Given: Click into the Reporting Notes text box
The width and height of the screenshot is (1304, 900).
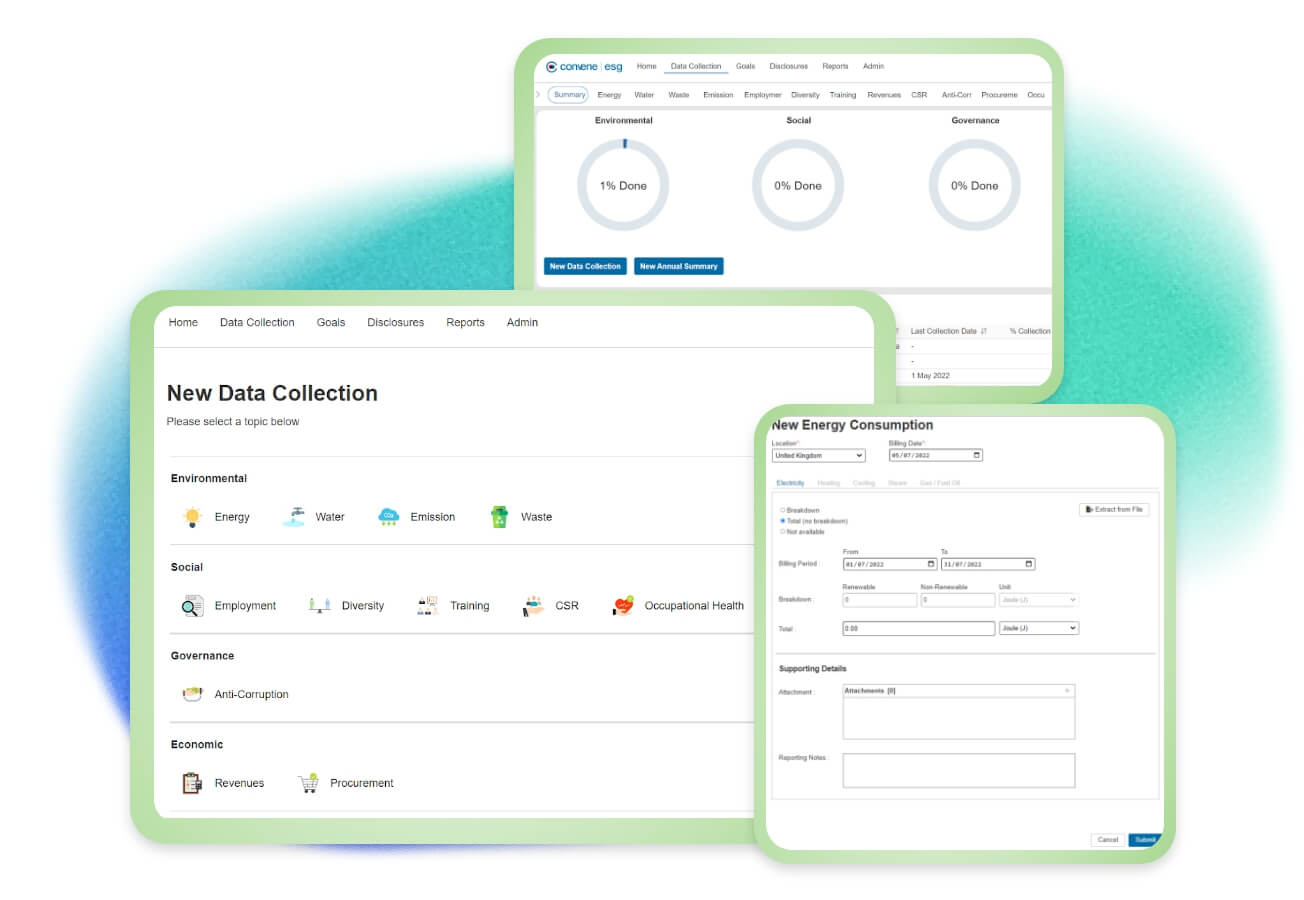Looking at the screenshot, I should coord(958,771).
